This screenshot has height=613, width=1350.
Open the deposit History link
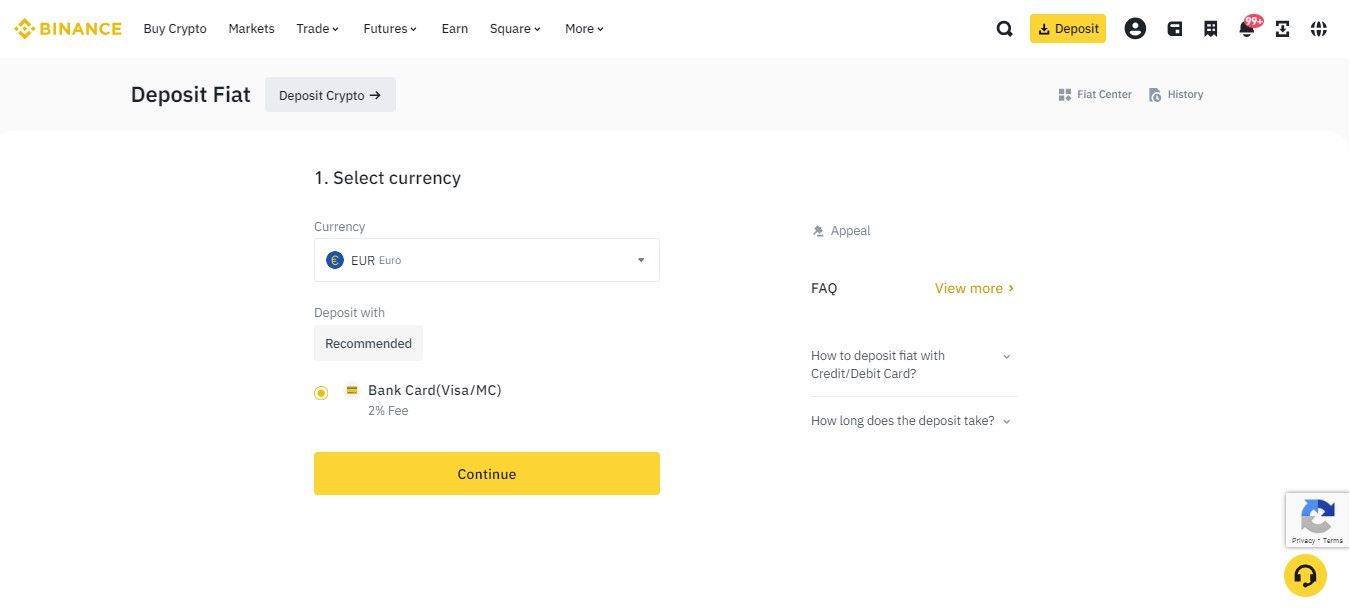point(1176,95)
